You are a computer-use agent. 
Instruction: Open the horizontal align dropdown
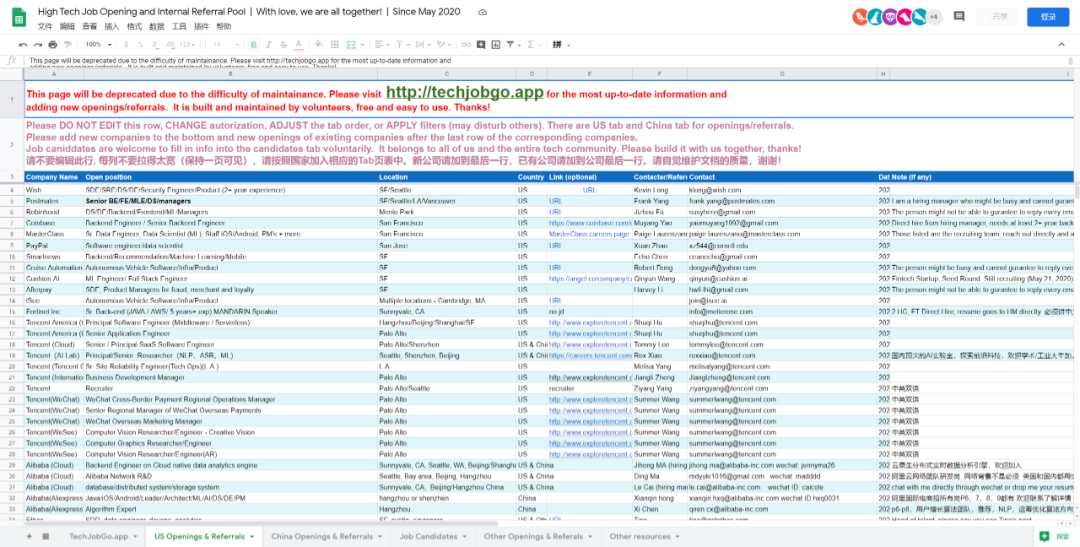click(x=382, y=45)
